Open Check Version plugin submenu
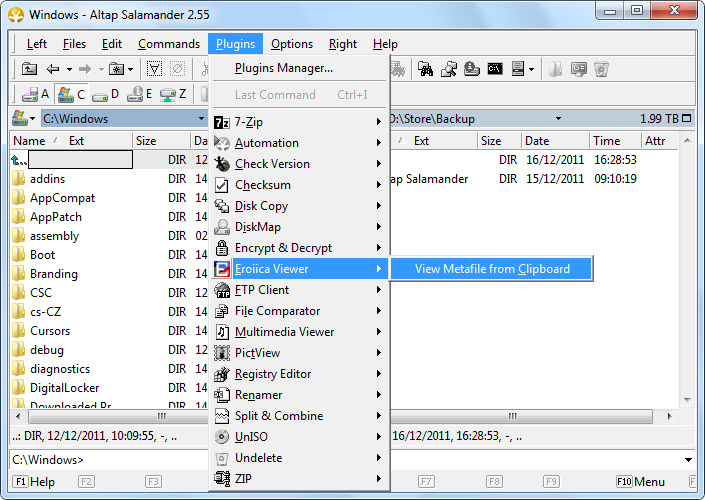The height and width of the screenshot is (500, 705). pyautogui.click(x=299, y=164)
